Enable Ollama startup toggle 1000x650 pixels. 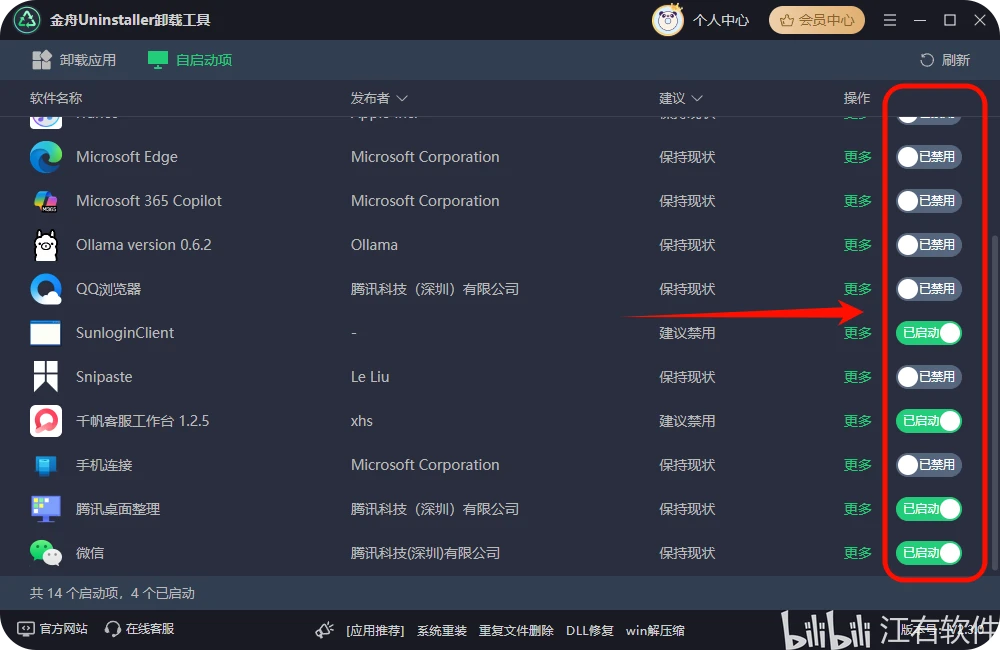click(929, 245)
